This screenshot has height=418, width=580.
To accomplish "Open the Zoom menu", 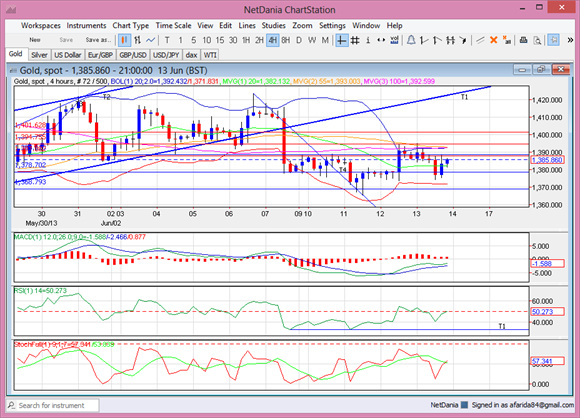I will click(302, 26).
